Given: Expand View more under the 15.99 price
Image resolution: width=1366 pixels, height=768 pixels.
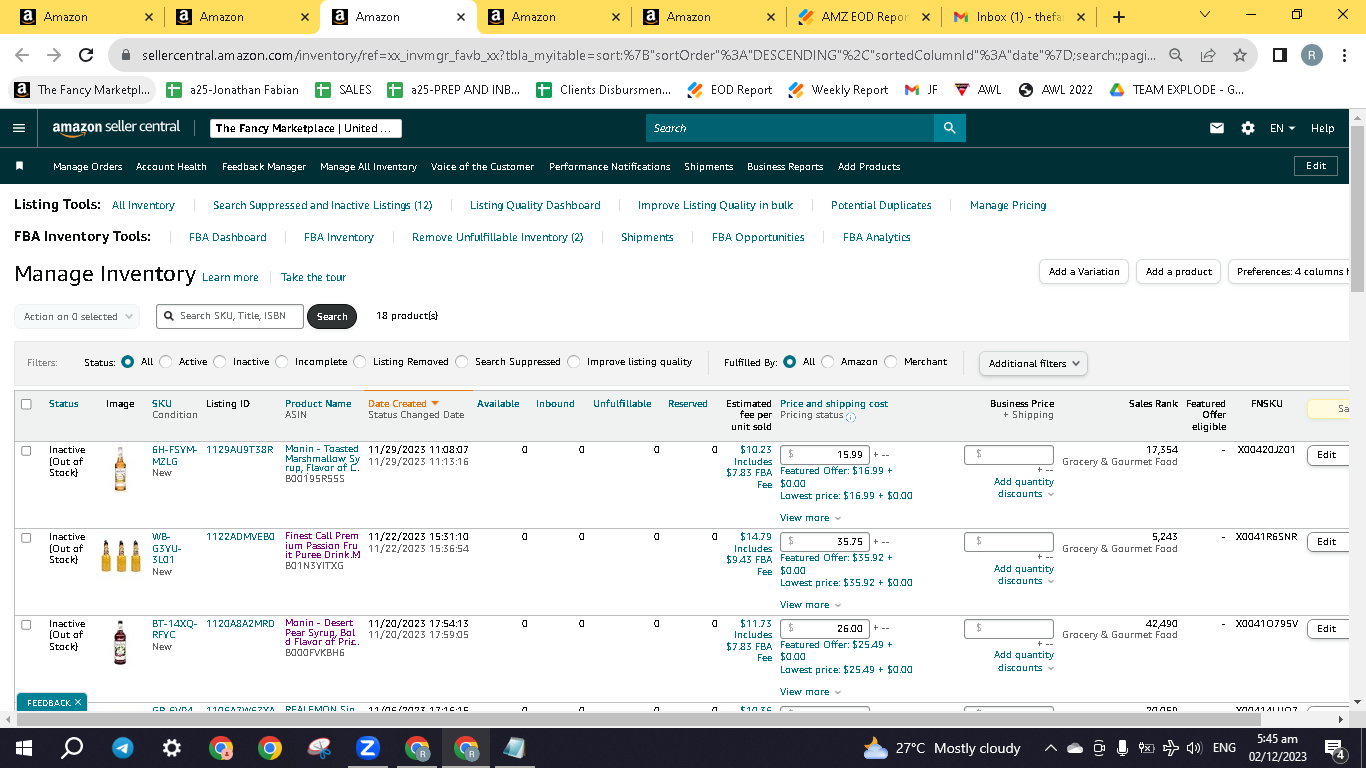Looking at the screenshot, I should point(810,518).
